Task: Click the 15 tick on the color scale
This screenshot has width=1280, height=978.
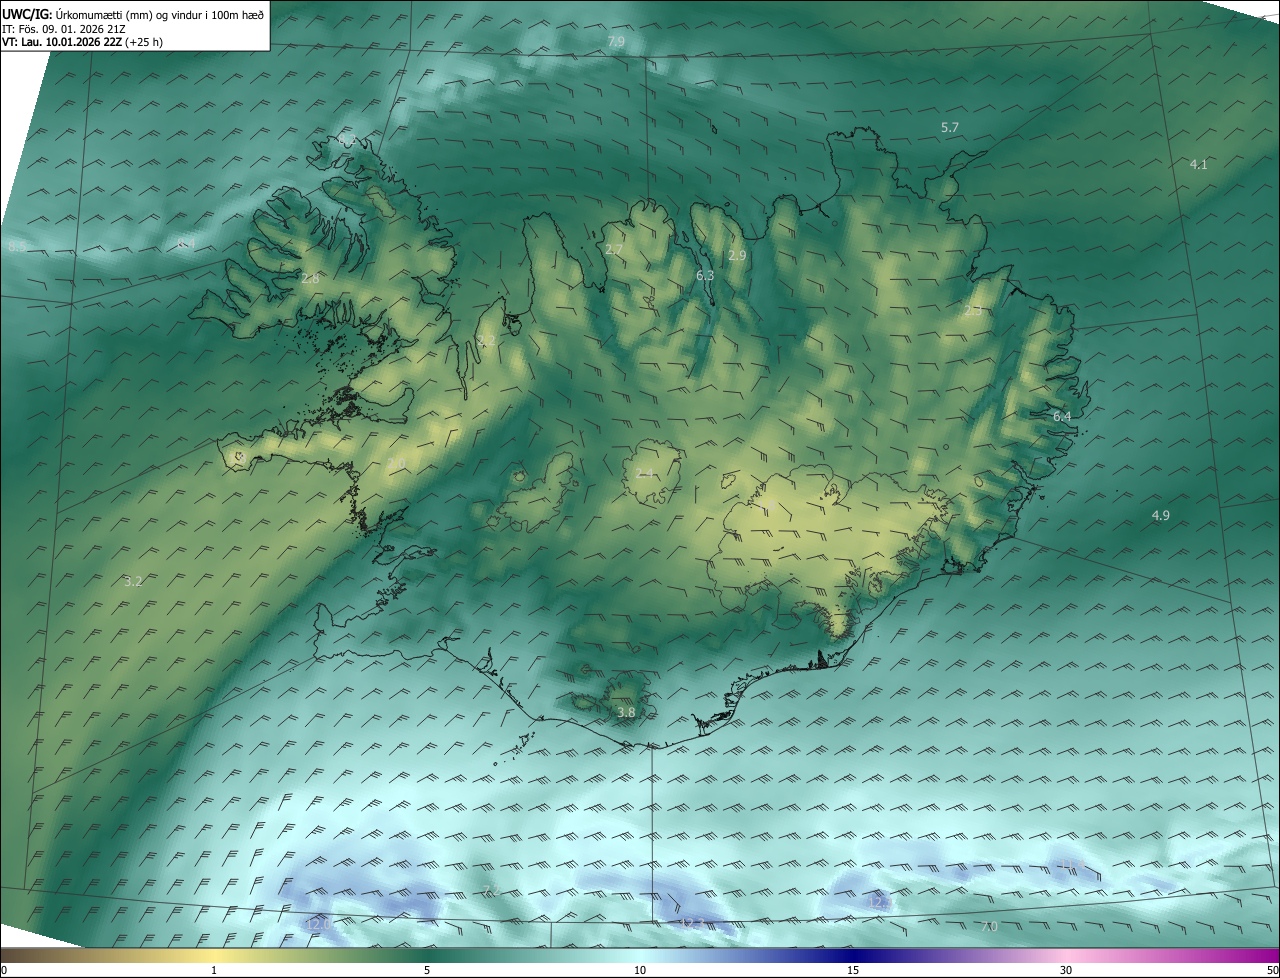Action: (x=853, y=970)
